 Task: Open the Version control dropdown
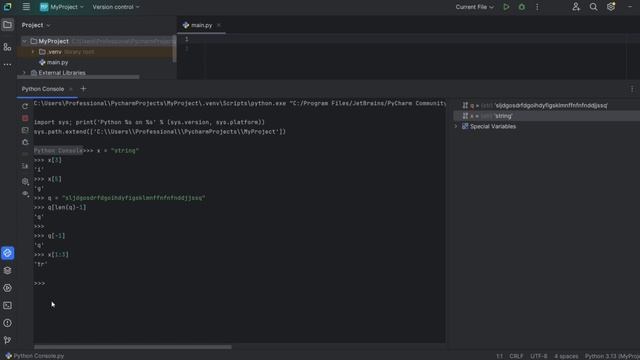point(116,7)
